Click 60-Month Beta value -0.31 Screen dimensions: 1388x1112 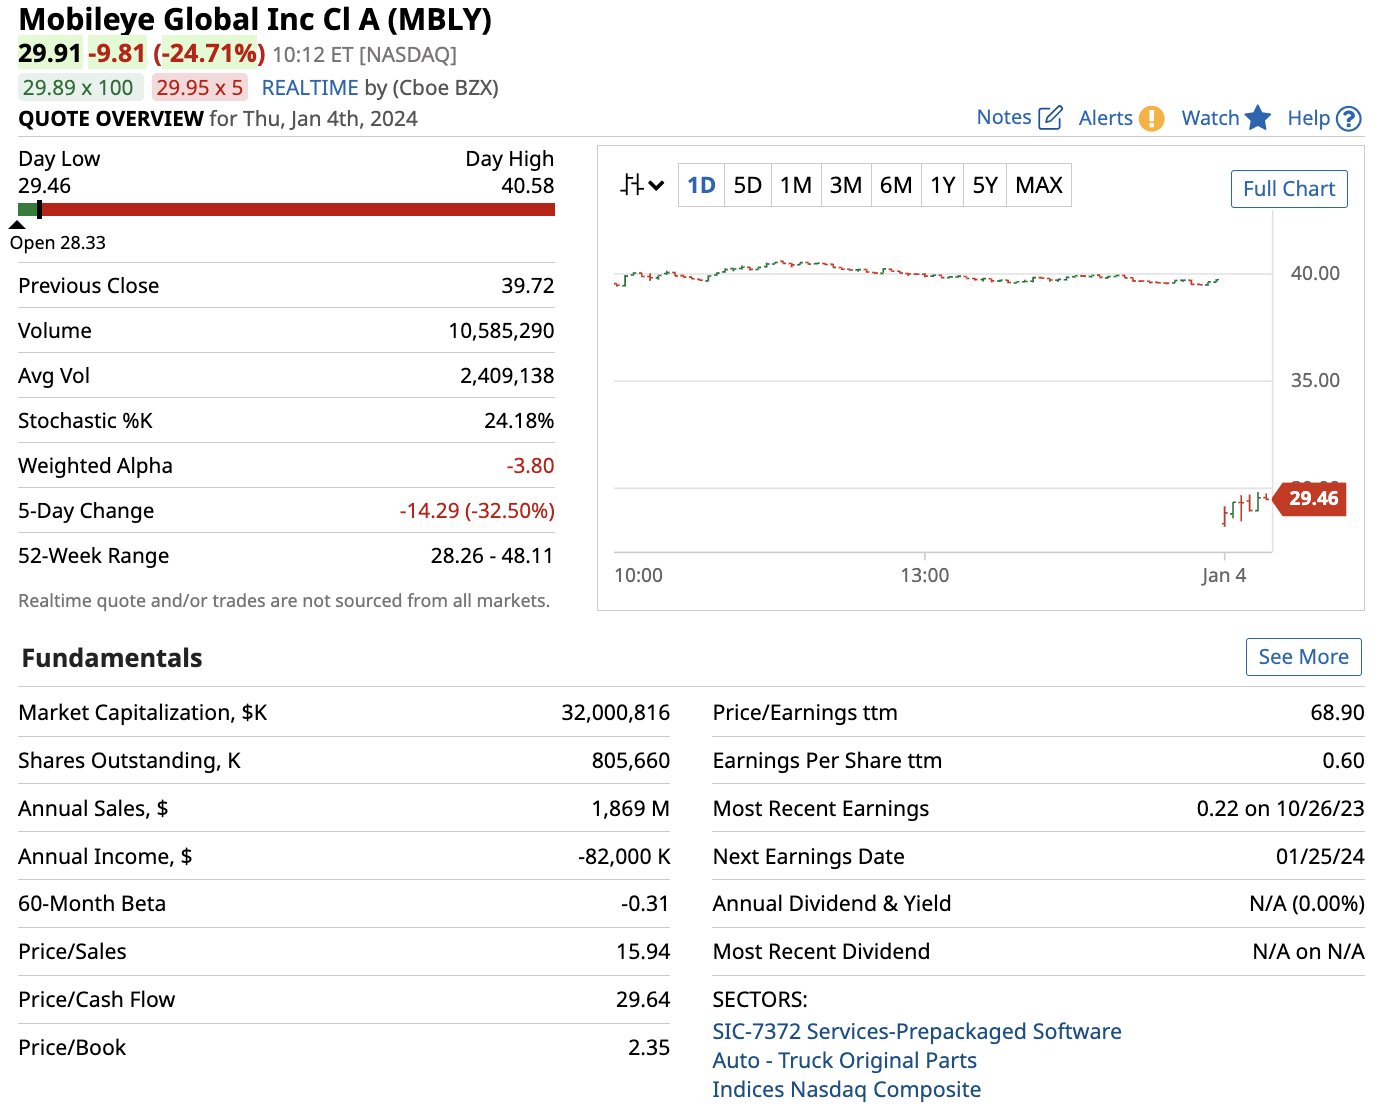645,904
